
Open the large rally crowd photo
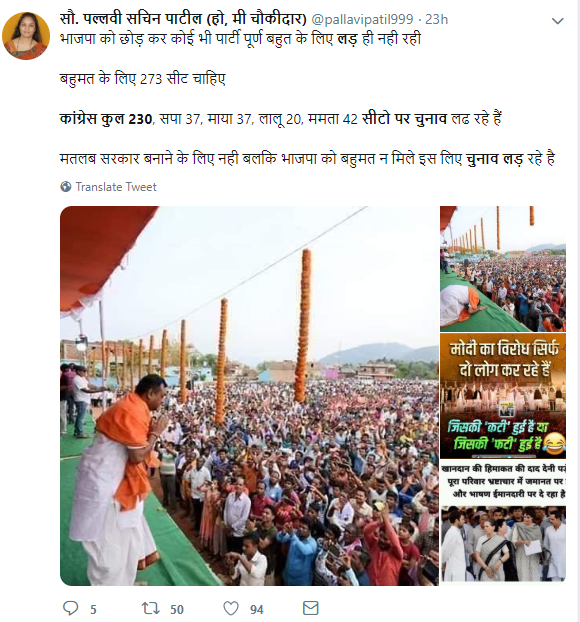[x=249, y=395]
